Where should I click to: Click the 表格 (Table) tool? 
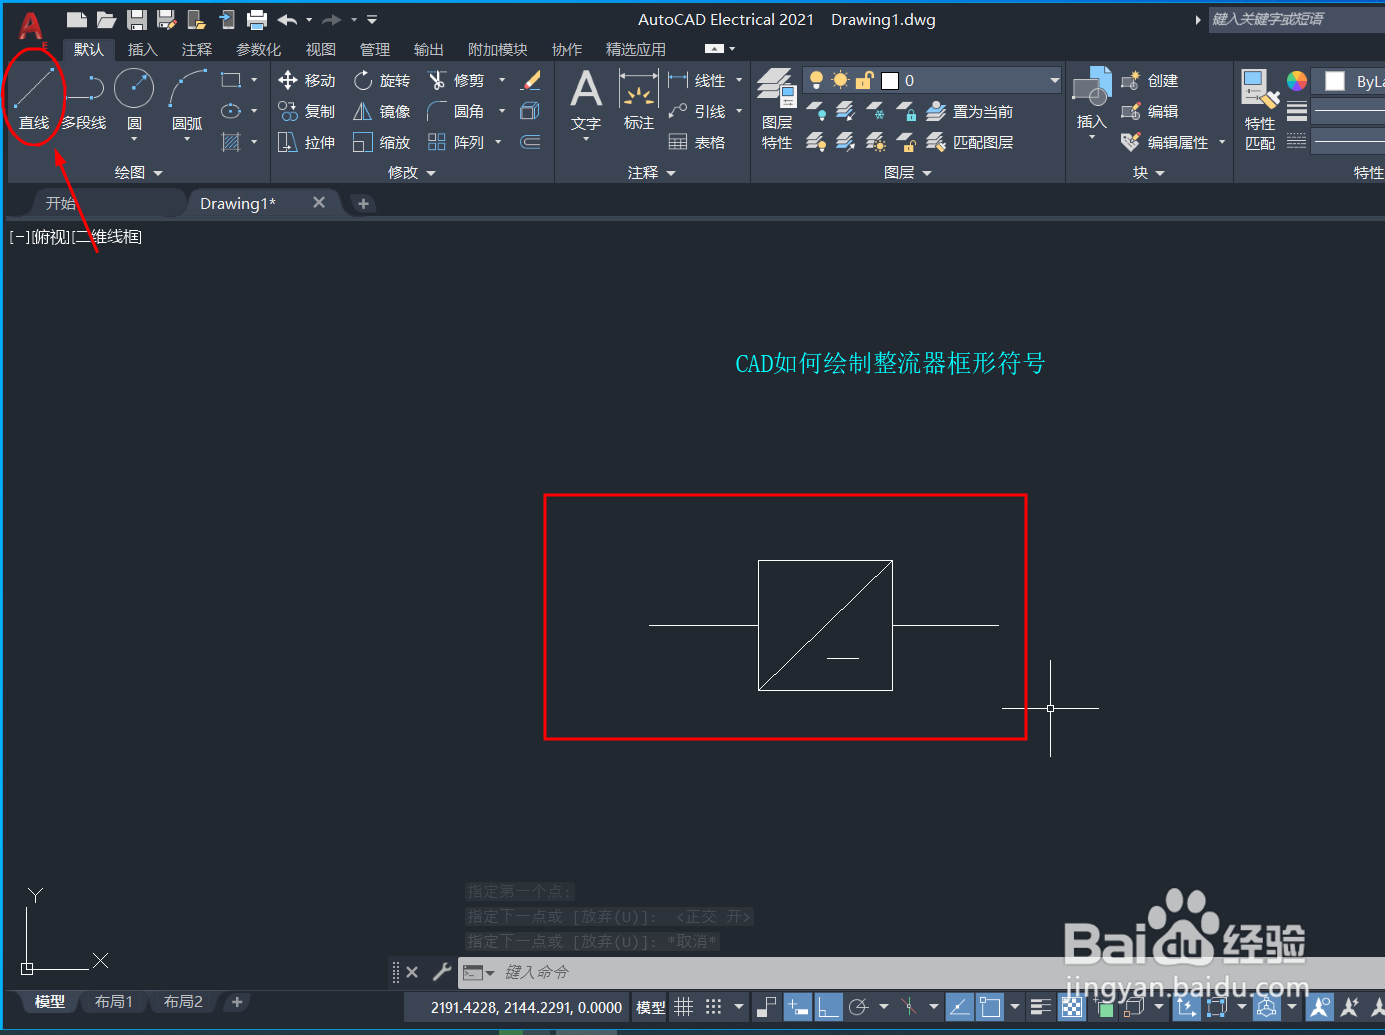(x=697, y=142)
